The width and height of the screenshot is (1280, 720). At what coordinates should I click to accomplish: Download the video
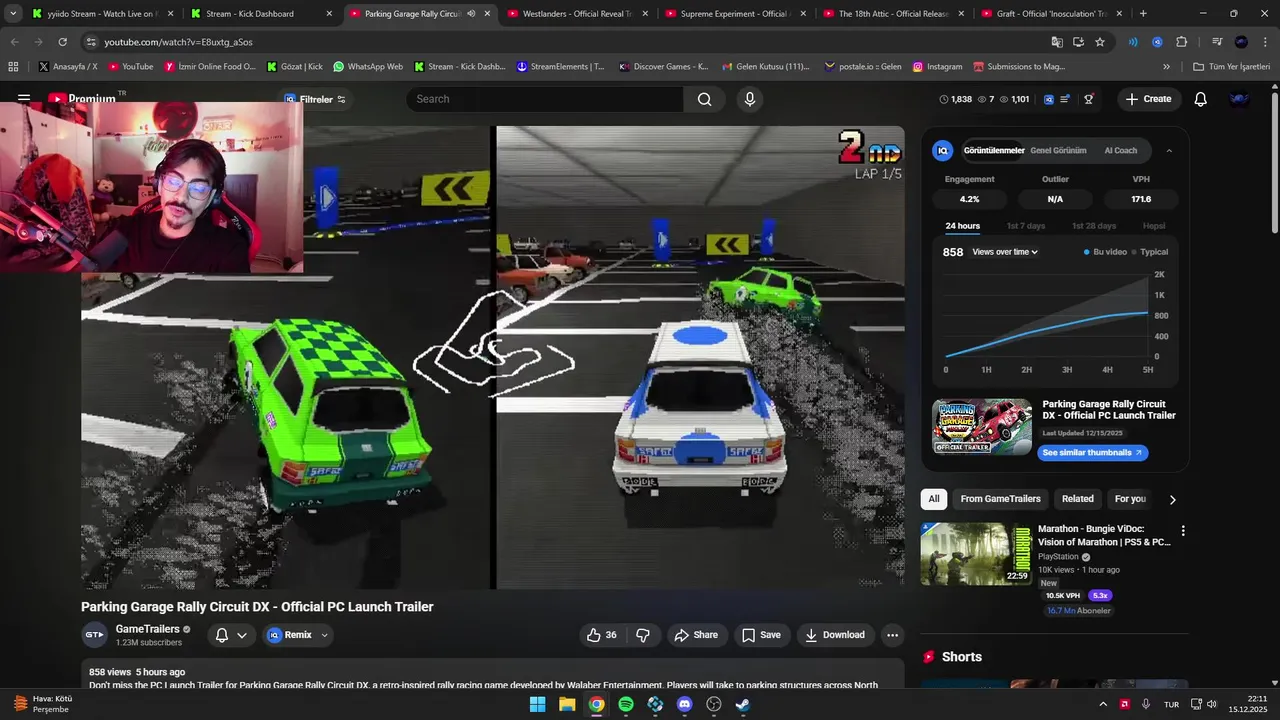pos(835,635)
